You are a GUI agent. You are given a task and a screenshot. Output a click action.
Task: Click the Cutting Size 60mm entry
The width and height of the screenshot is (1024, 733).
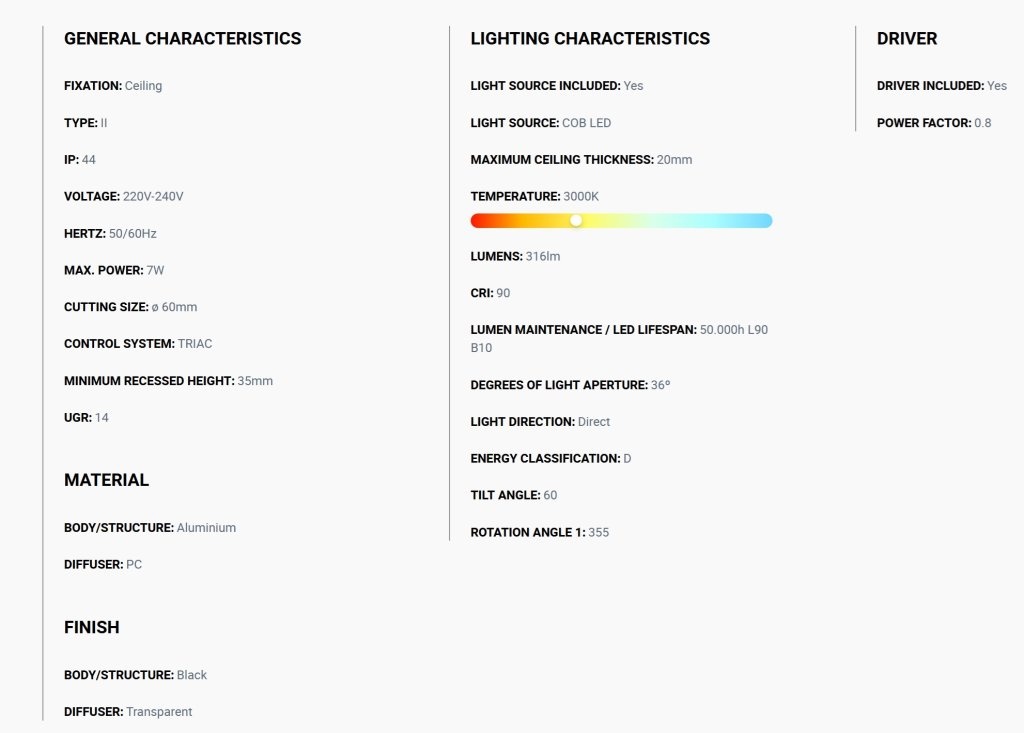click(x=131, y=307)
